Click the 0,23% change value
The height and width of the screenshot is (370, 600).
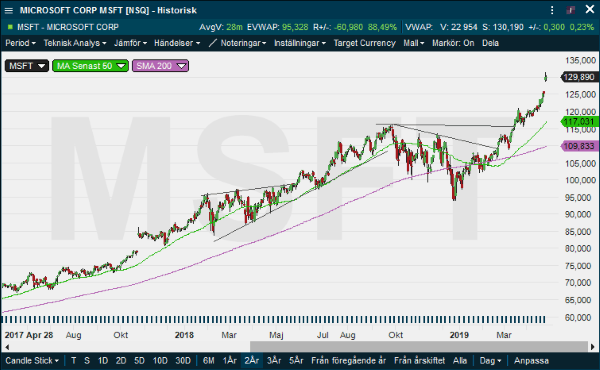click(x=581, y=27)
